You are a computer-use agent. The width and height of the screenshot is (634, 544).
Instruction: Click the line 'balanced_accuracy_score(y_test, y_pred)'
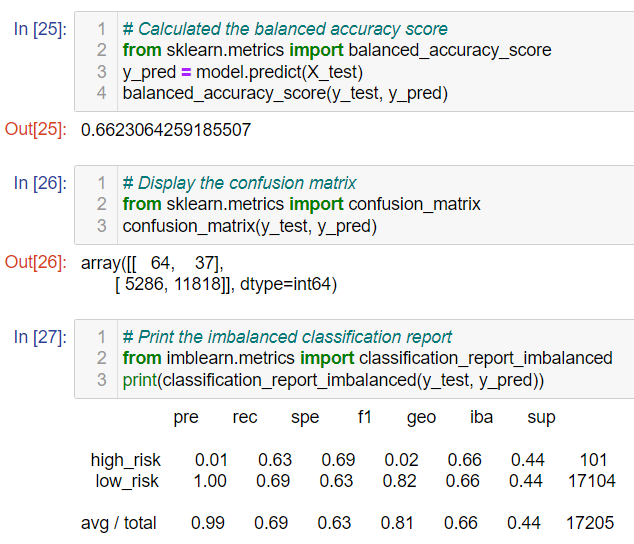coord(285,93)
